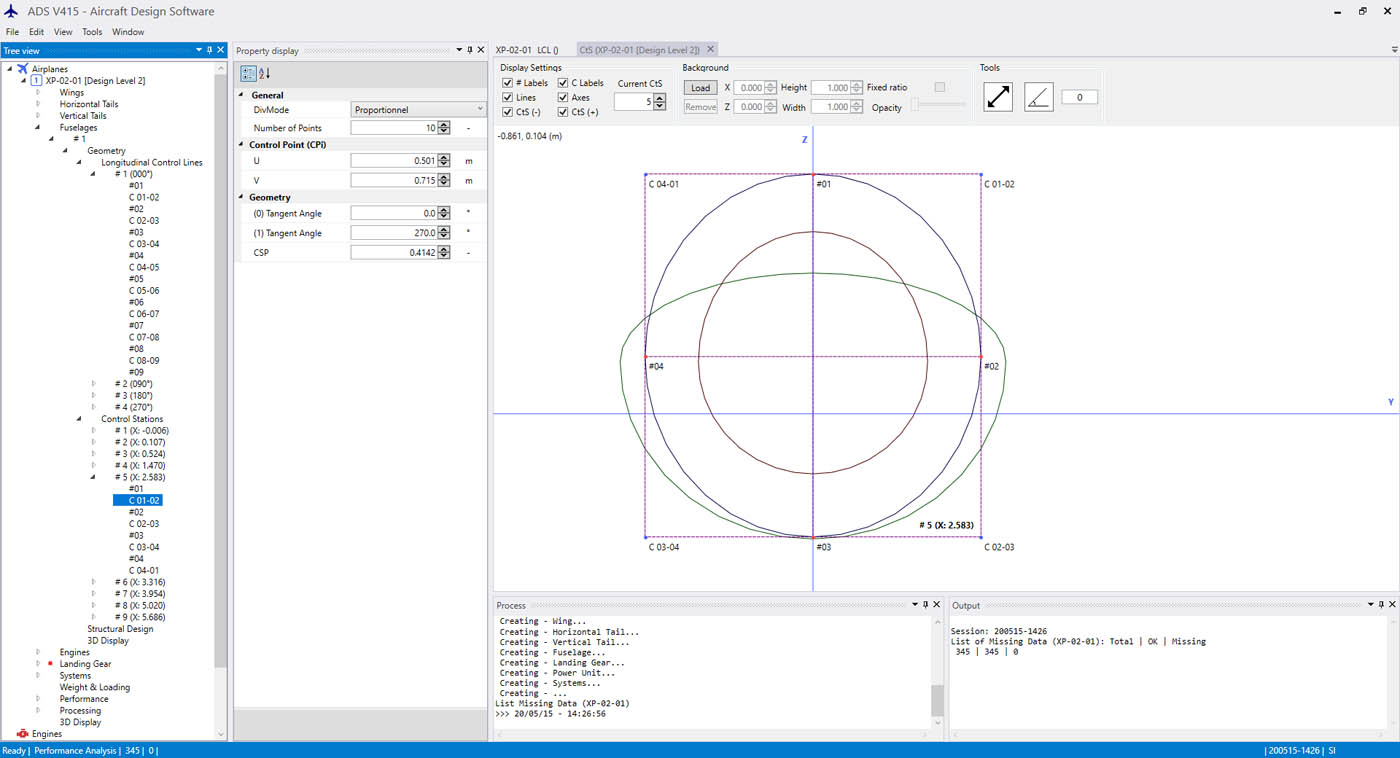The image size is (1400, 758).
Task: Toggle the CtS (+) checkbox
Action: coord(563,112)
